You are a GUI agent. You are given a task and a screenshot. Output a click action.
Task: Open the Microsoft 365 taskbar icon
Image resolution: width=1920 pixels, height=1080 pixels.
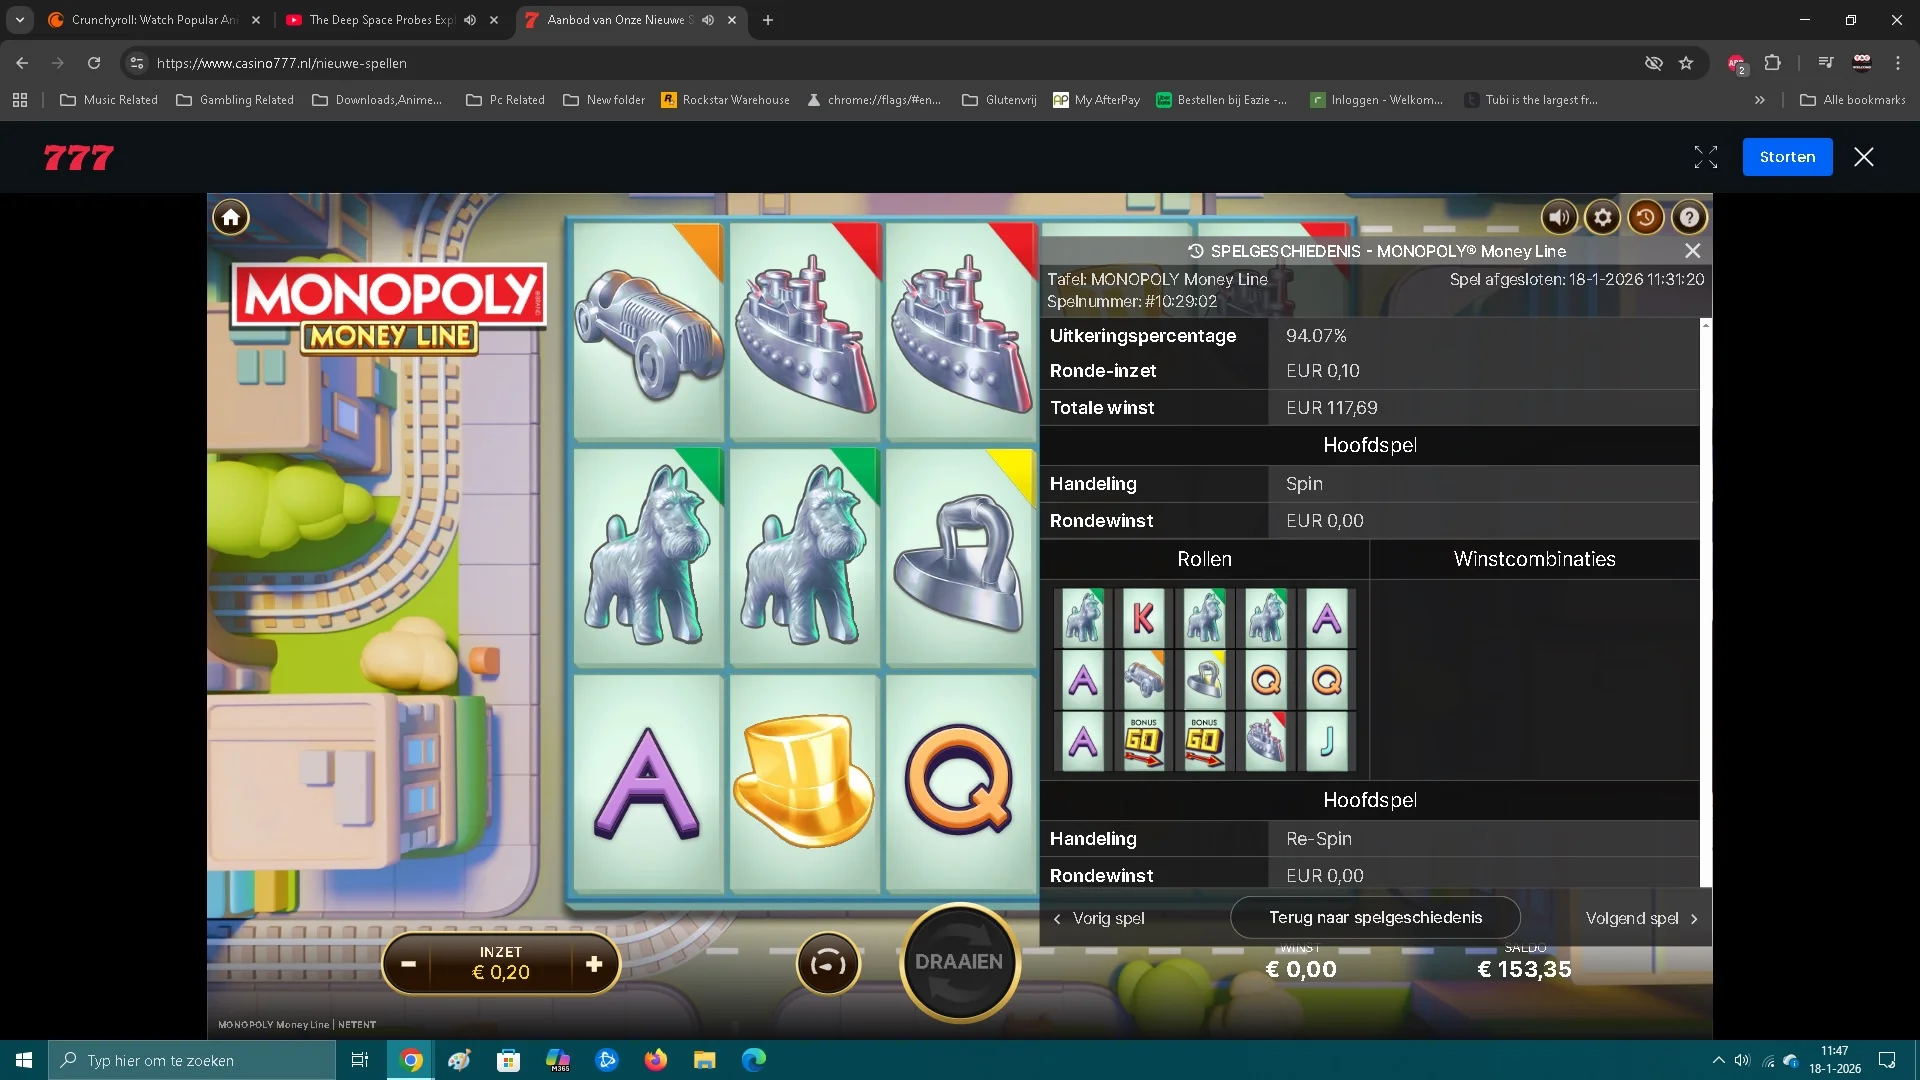(x=558, y=1060)
